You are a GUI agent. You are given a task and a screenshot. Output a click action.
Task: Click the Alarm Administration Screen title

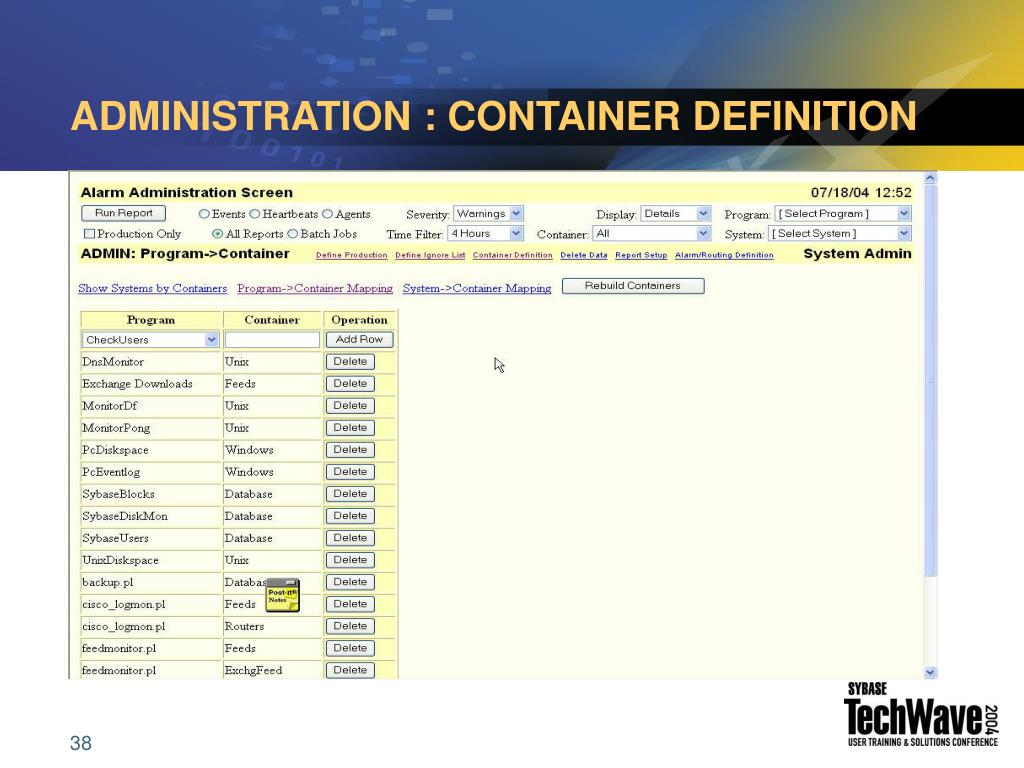187,193
